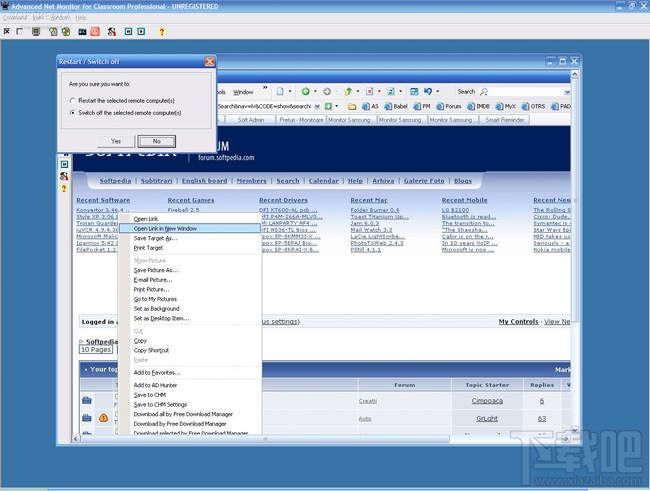Click the browser address URL field
The width and height of the screenshot is (650, 491).
(265, 107)
